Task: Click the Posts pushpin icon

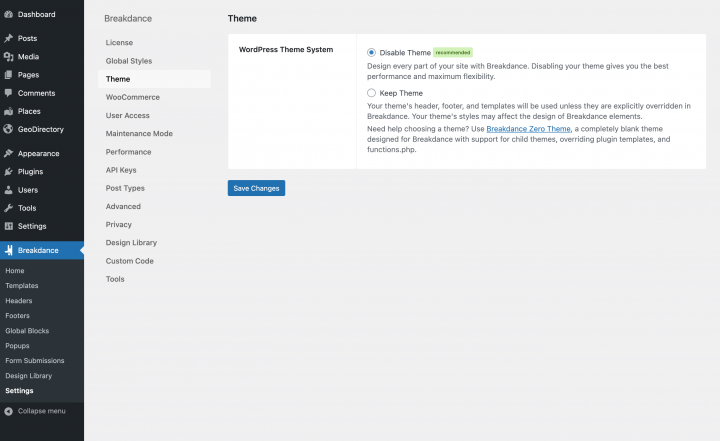Action: [9, 38]
